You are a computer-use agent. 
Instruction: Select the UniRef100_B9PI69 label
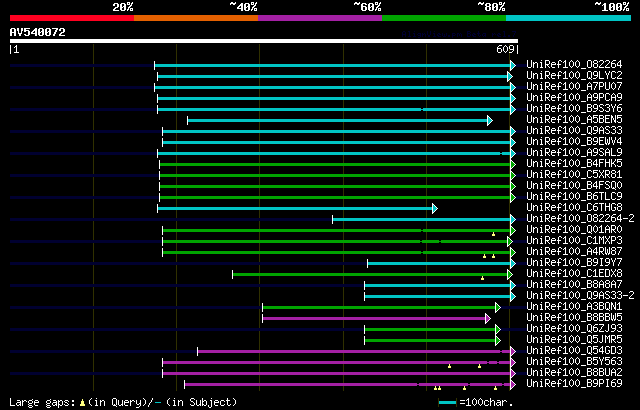point(574,384)
